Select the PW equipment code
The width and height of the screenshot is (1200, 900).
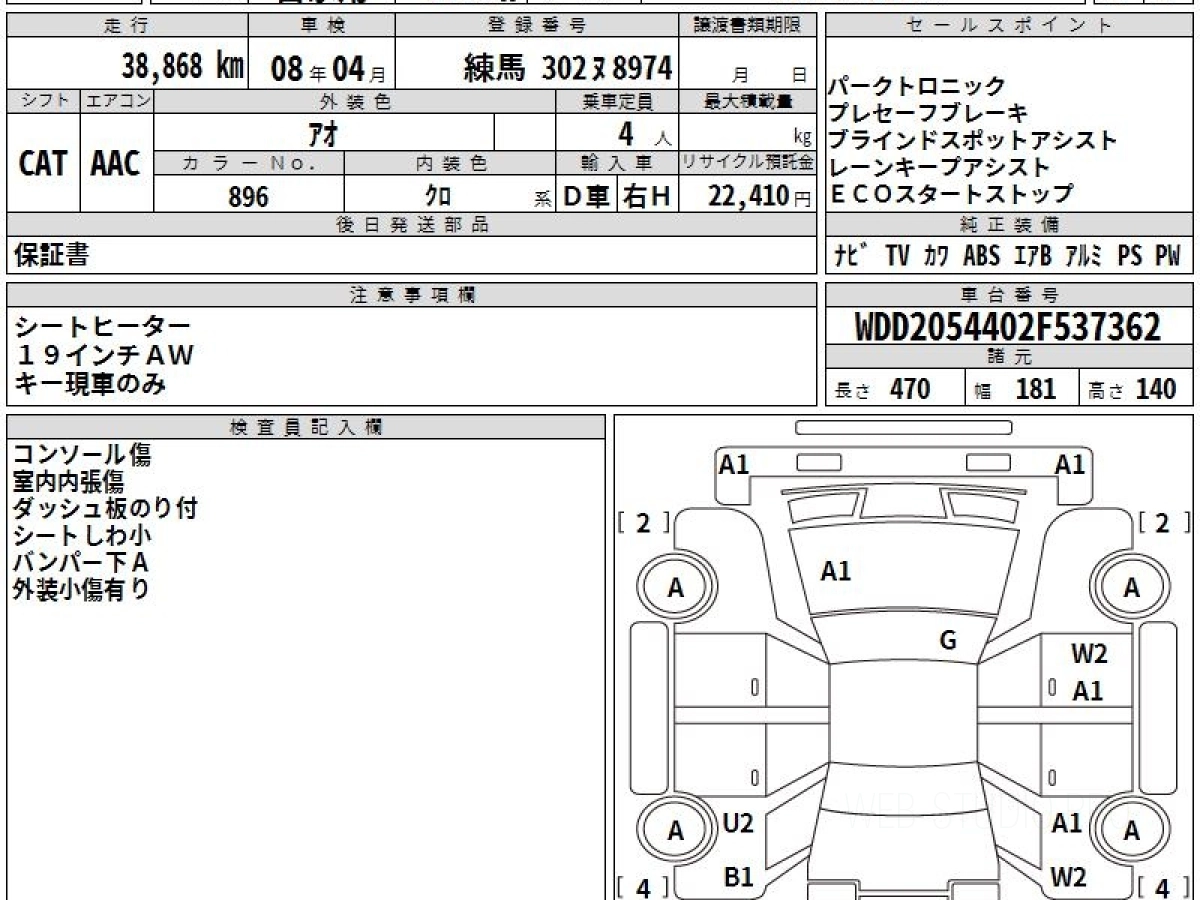click(x=1168, y=256)
